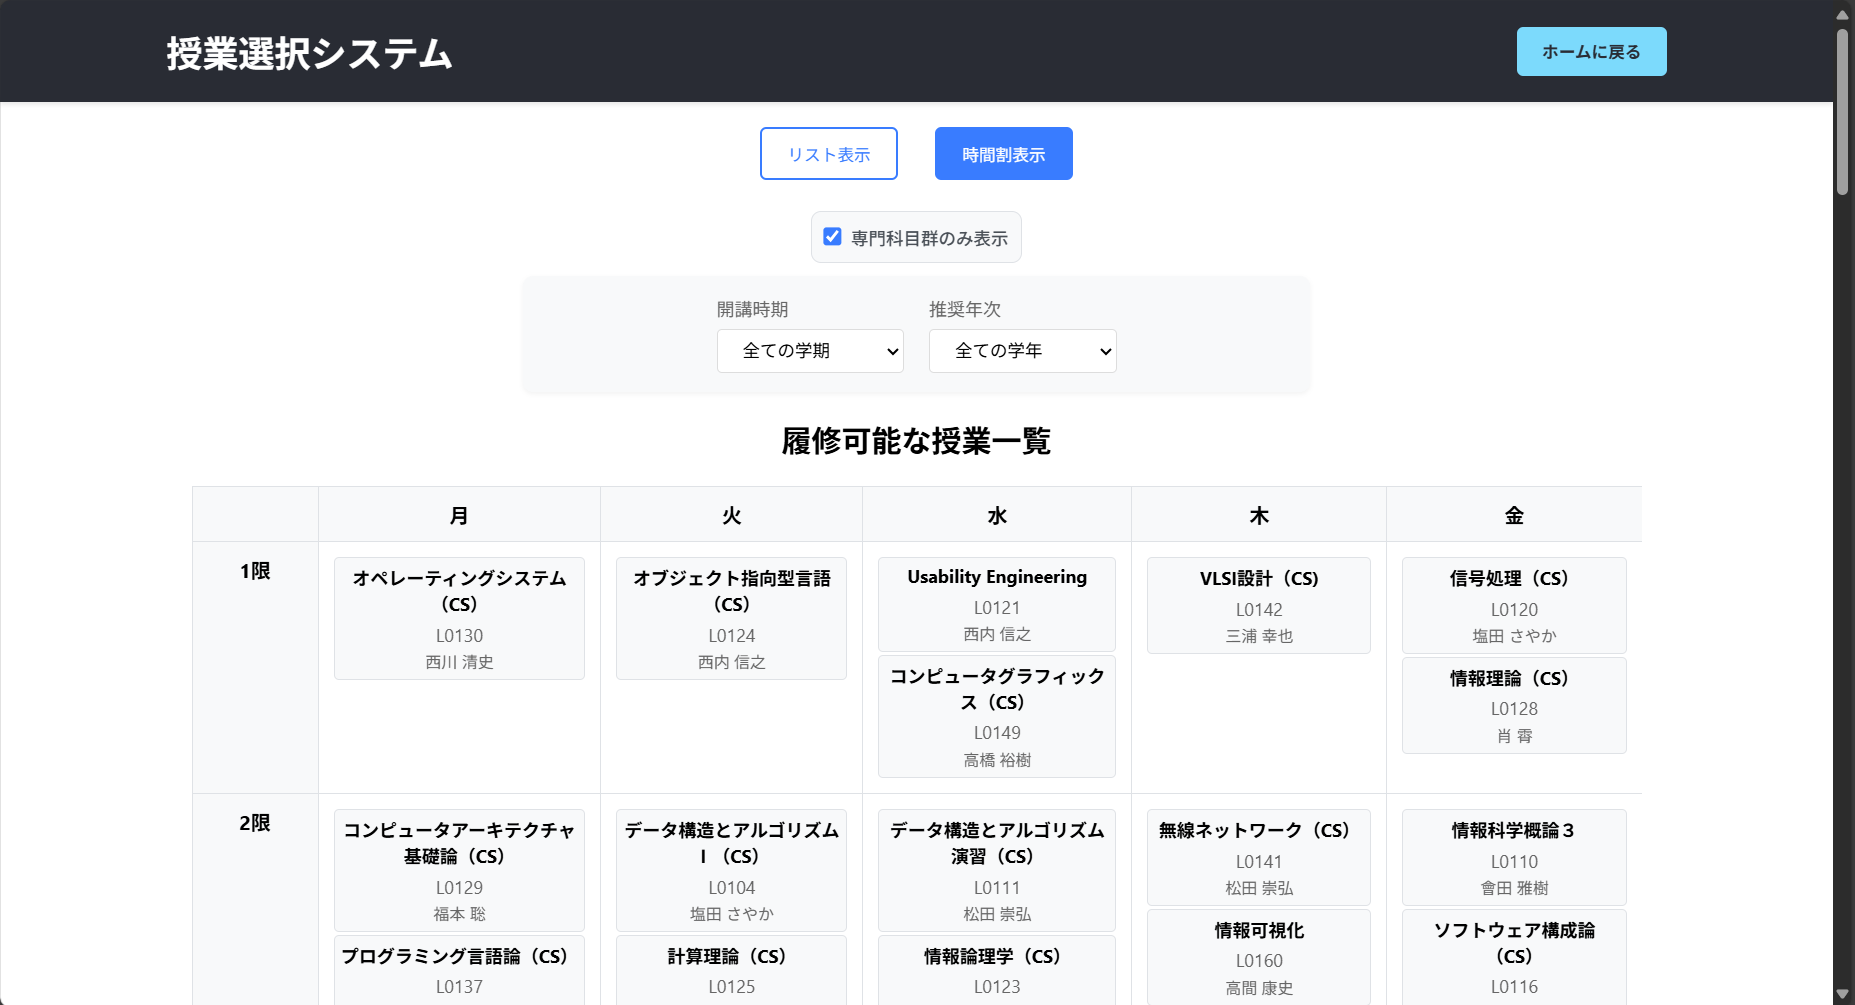Click the プログラミング言語論 course card
Image resolution: width=1855 pixels, height=1005 pixels.
tap(458, 970)
